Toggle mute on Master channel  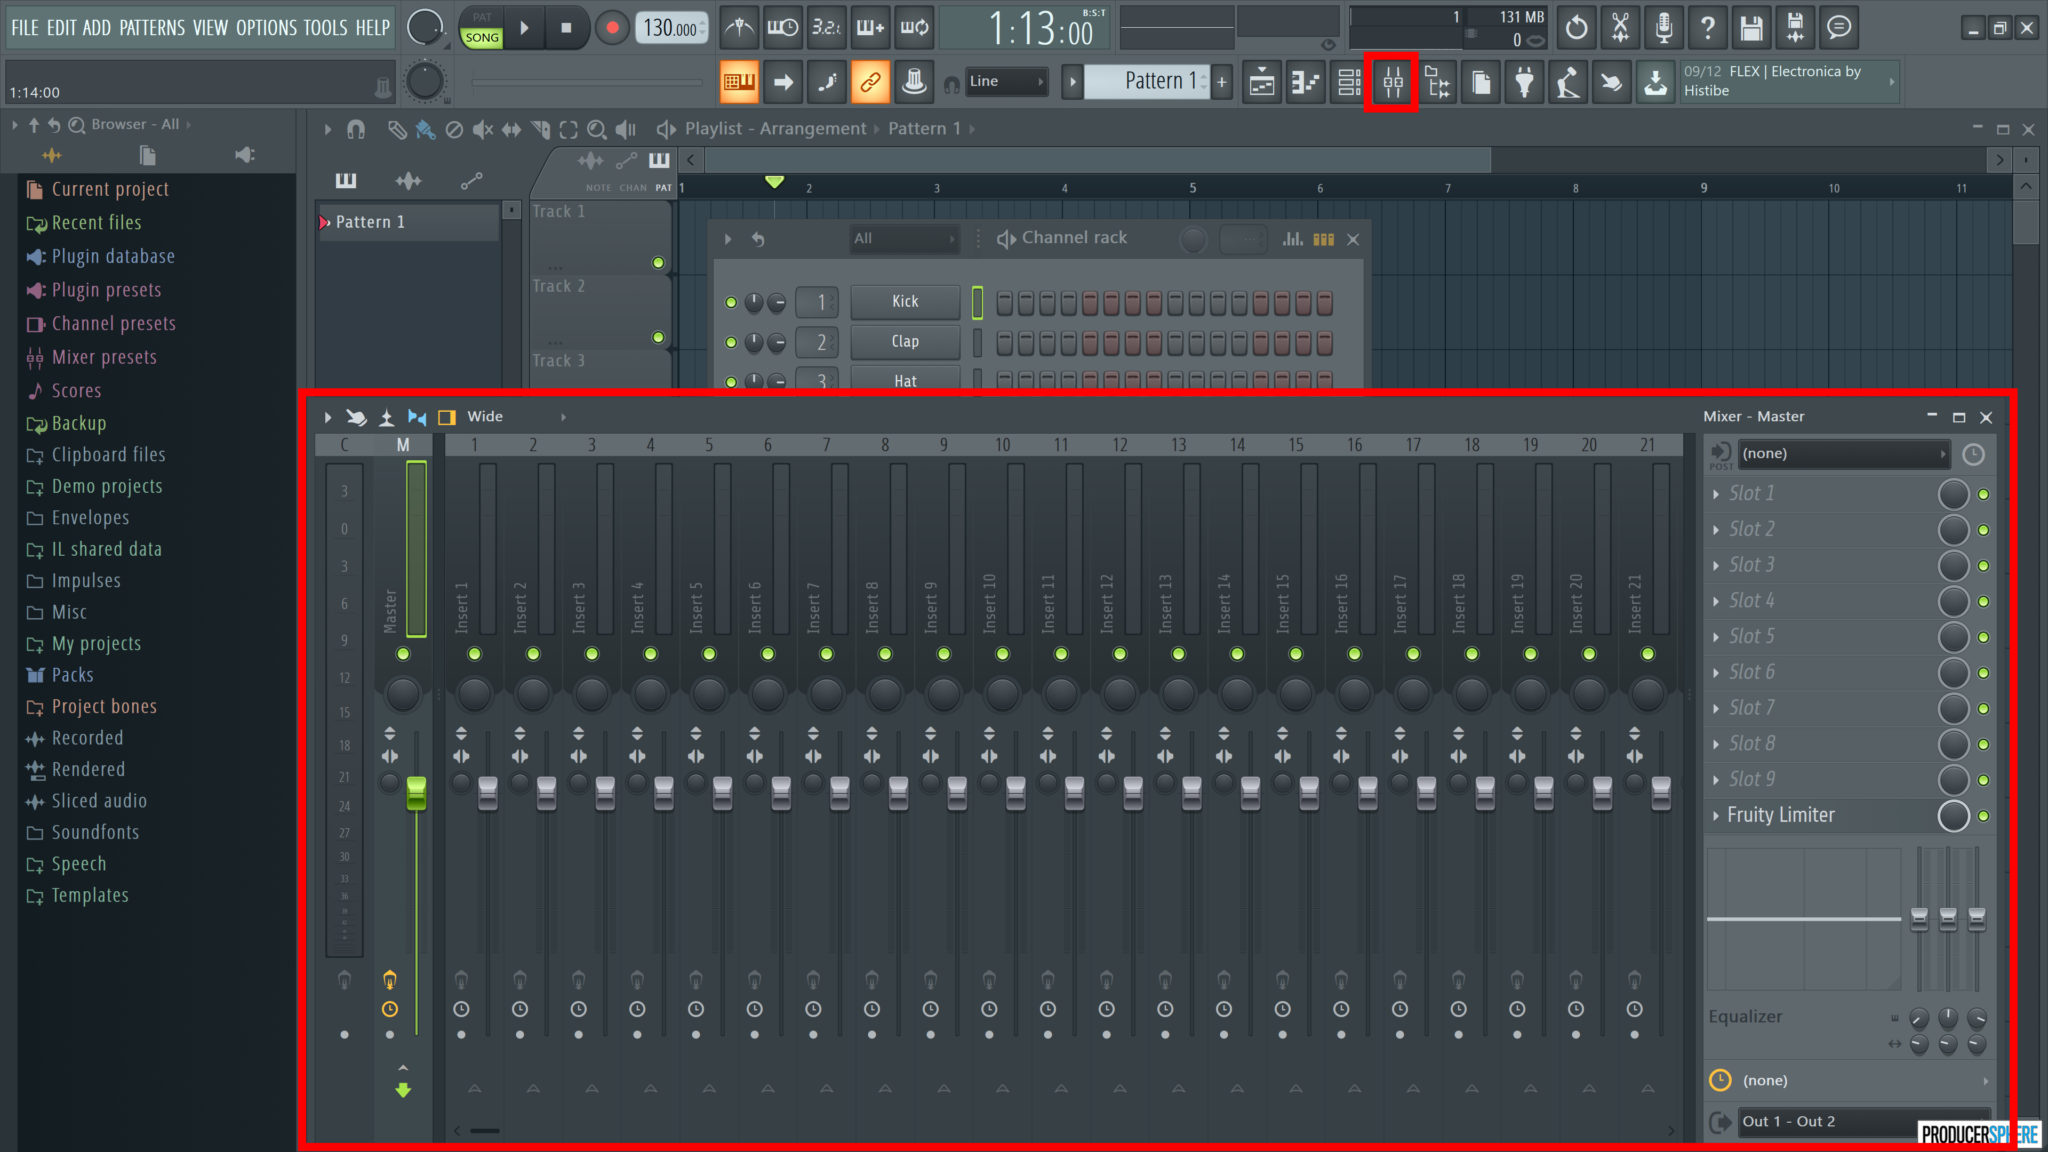pos(402,654)
